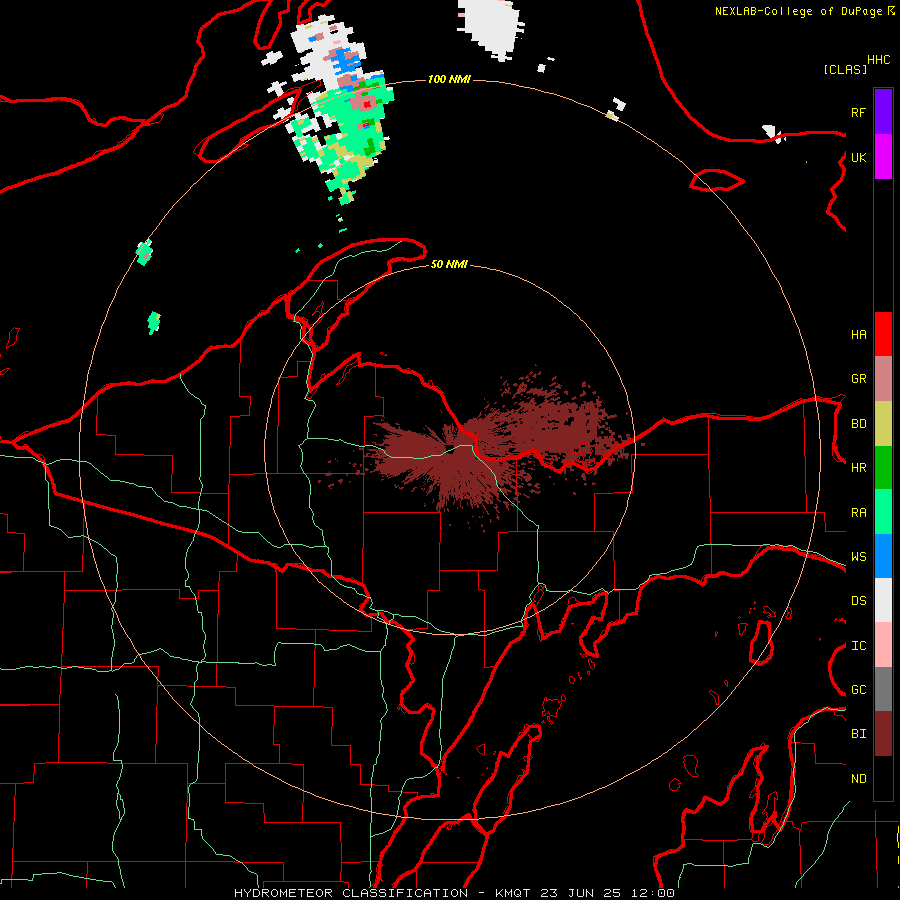This screenshot has height=900, width=900.
Task: Click the NEXLAB-College of DuPage text
Action: coord(799,11)
